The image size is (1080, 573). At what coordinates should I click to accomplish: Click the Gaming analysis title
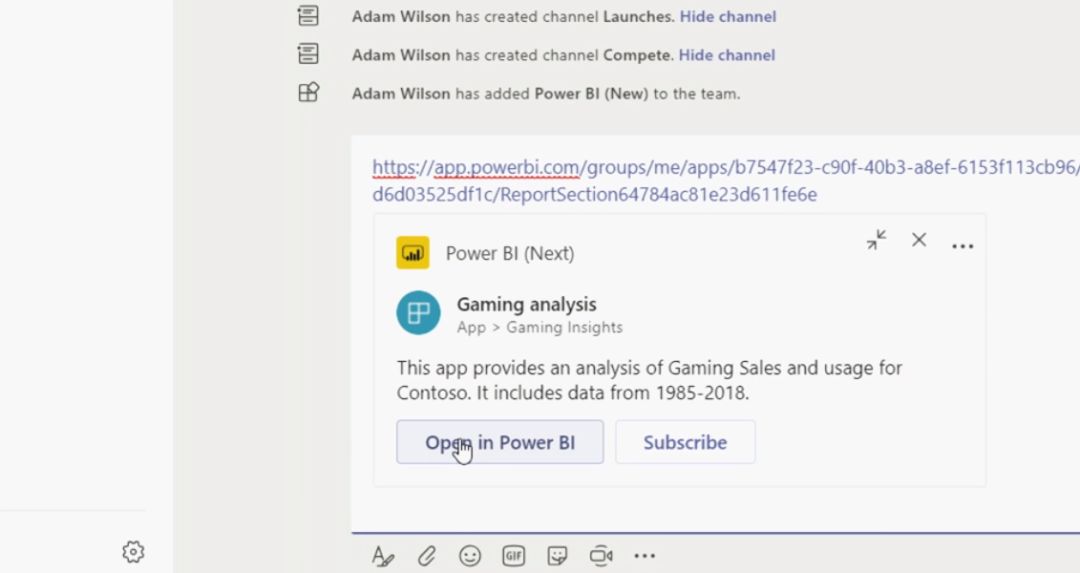pos(527,304)
